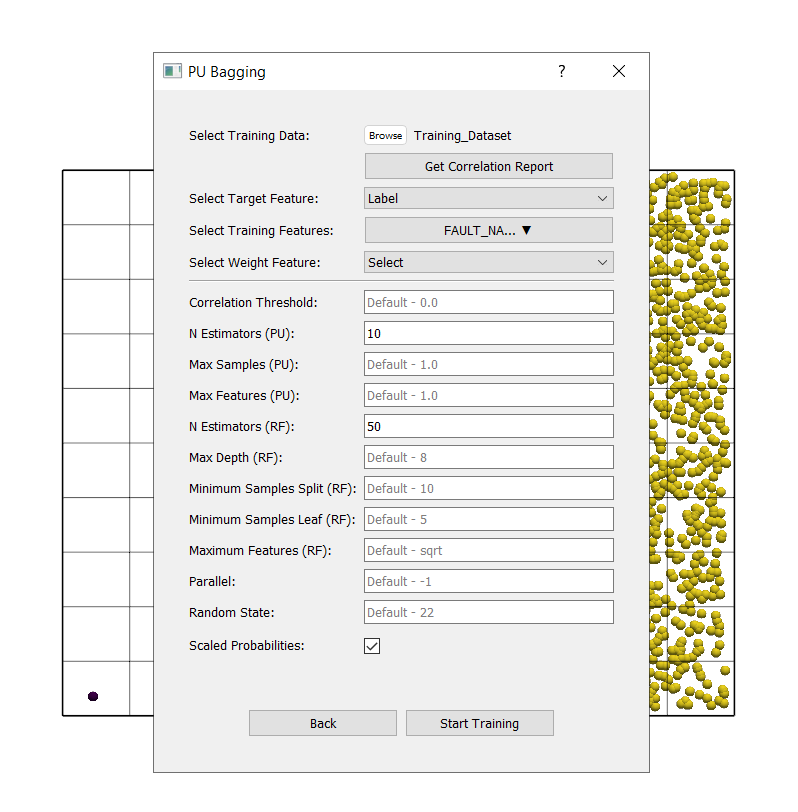This screenshot has height=812, width=798.
Task: Click the Max Depth (RF) field
Action: [x=488, y=458]
